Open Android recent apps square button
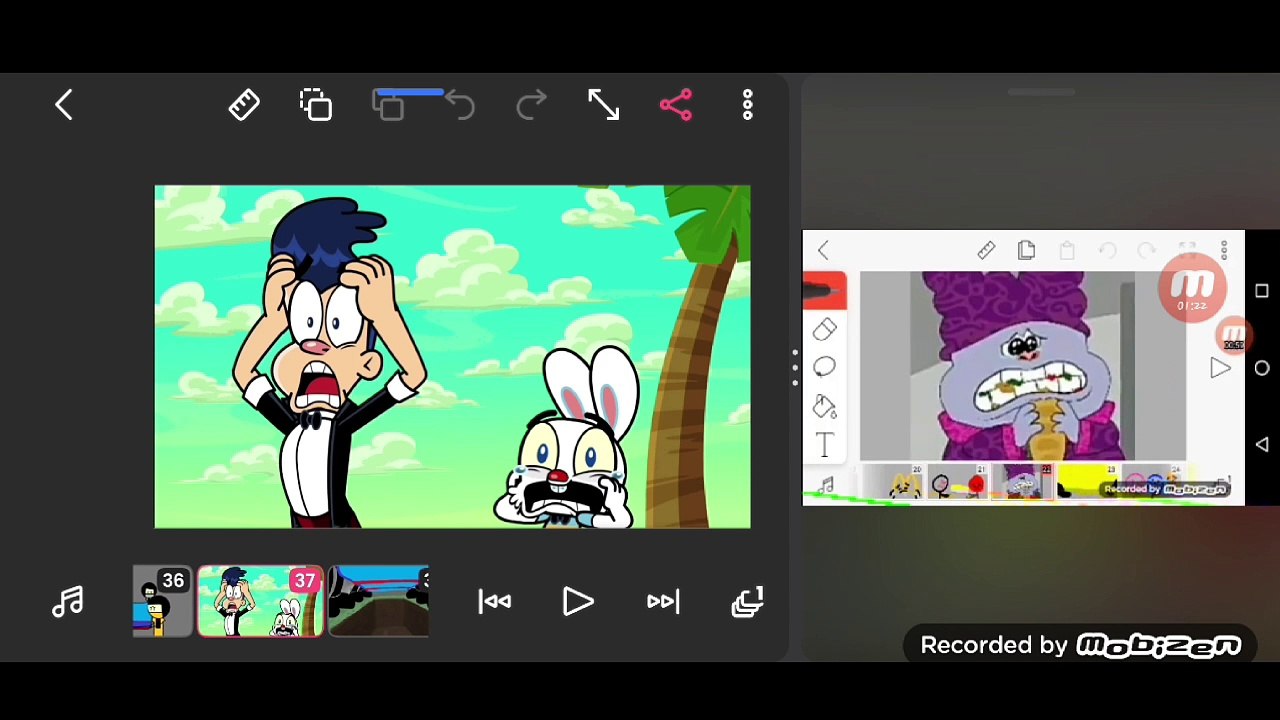Screen dimensions: 1280x720 (x=1262, y=291)
